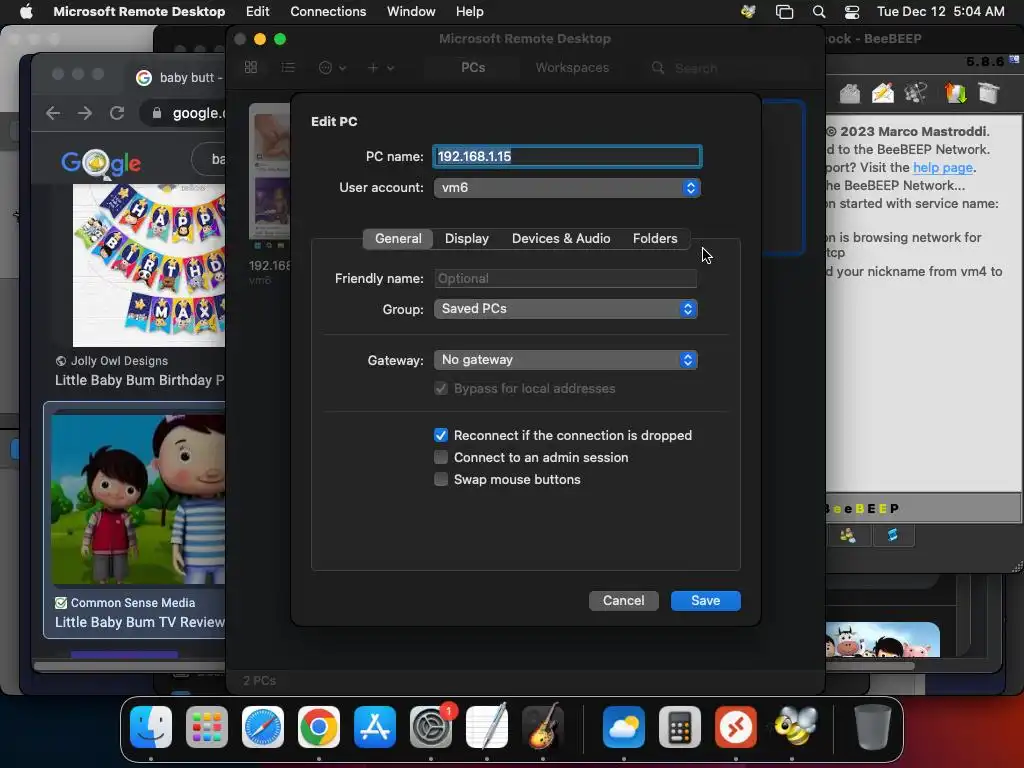Open System Settings from the Dock
The width and height of the screenshot is (1024, 768).
(x=431, y=727)
